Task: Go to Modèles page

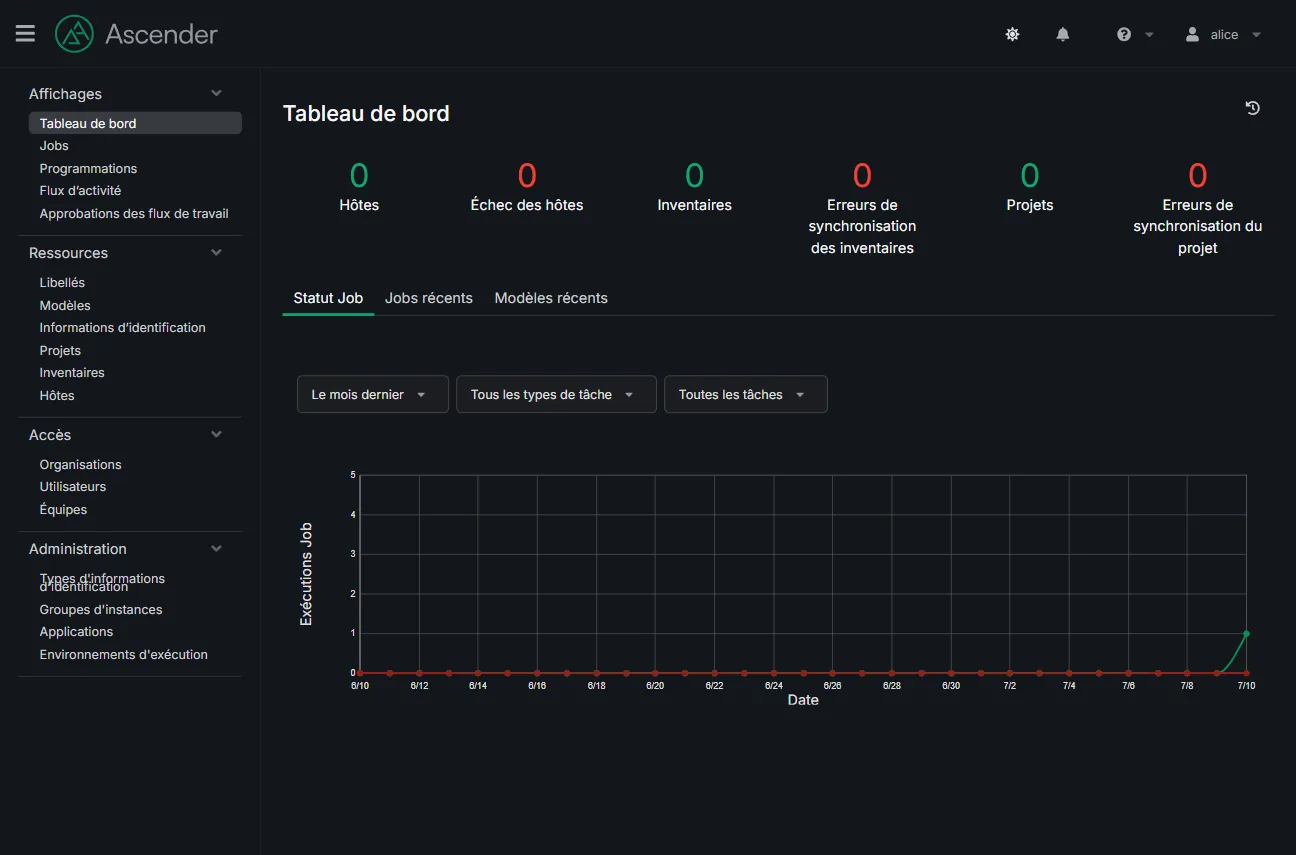Action: point(65,305)
